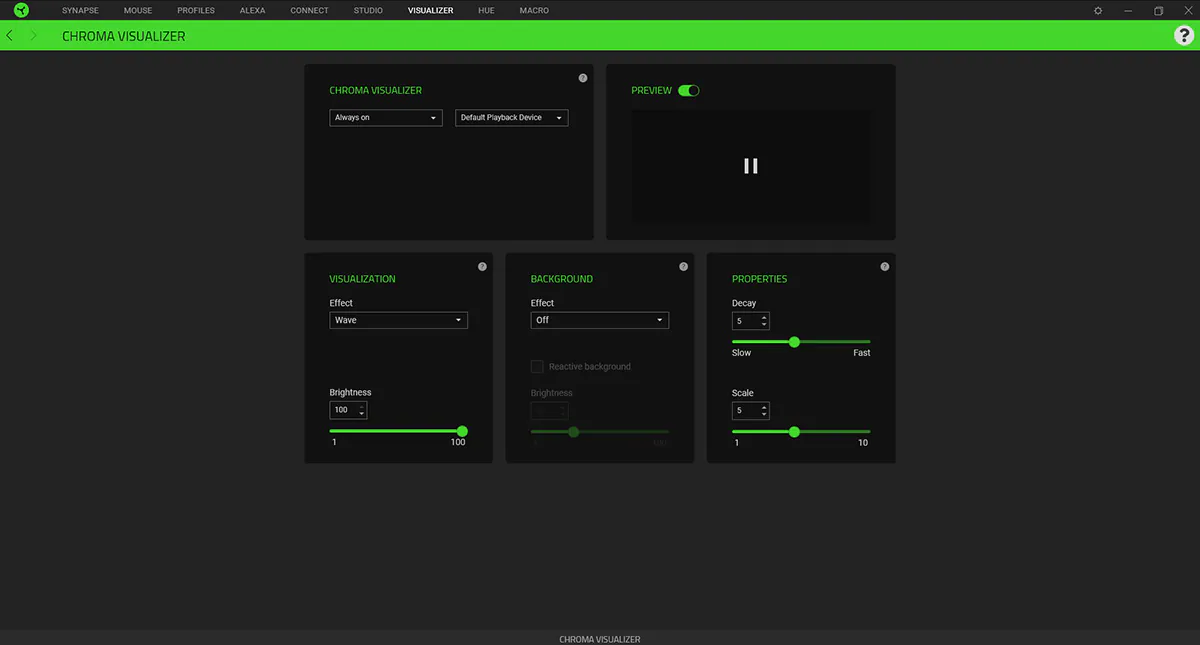Image resolution: width=1200 pixels, height=645 pixels.
Task: Click the Chroma Visualizer label in bottom bar
Action: (x=600, y=639)
